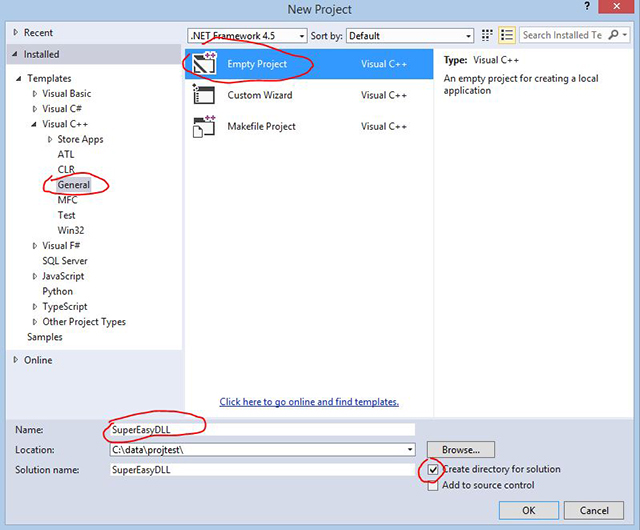Expand Other Project Types node
Screen dimensions: 640x530
[x=35, y=322]
